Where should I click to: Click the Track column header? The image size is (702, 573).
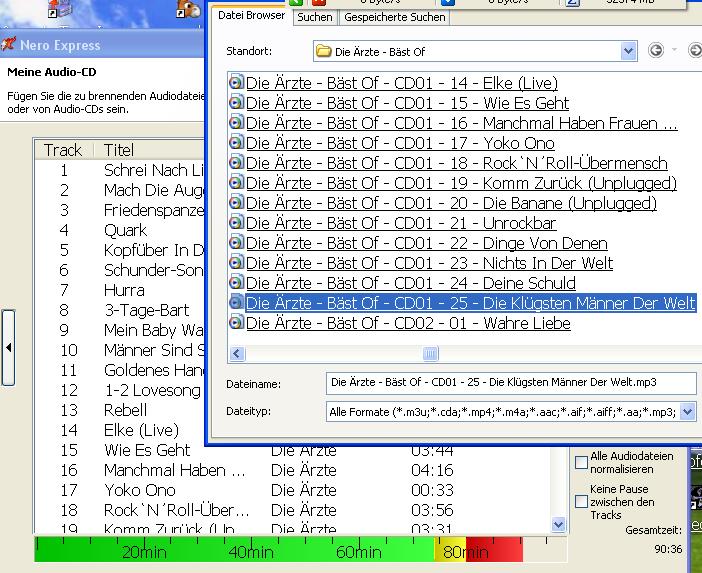point(63,150)
